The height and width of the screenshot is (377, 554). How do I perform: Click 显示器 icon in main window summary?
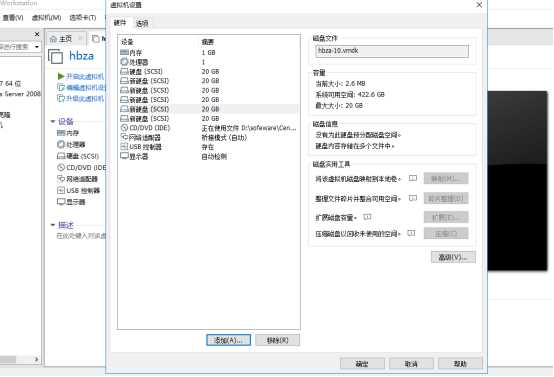61,202
